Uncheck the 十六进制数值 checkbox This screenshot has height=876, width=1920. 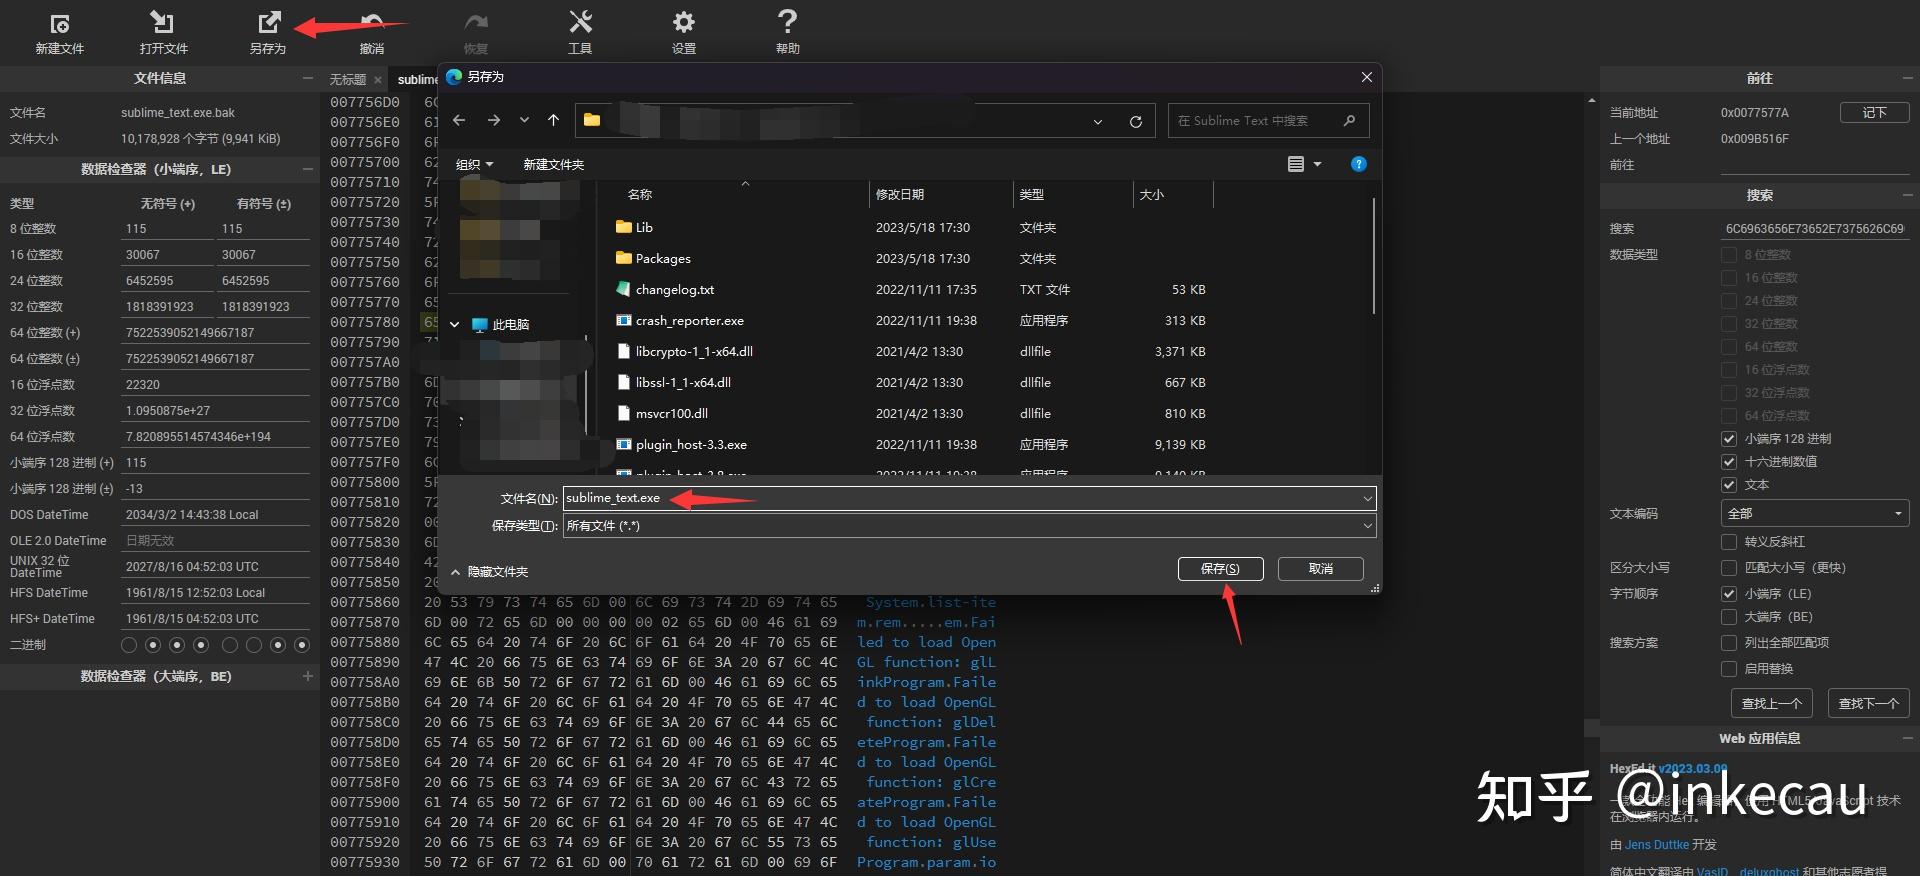click(1728, 462)
